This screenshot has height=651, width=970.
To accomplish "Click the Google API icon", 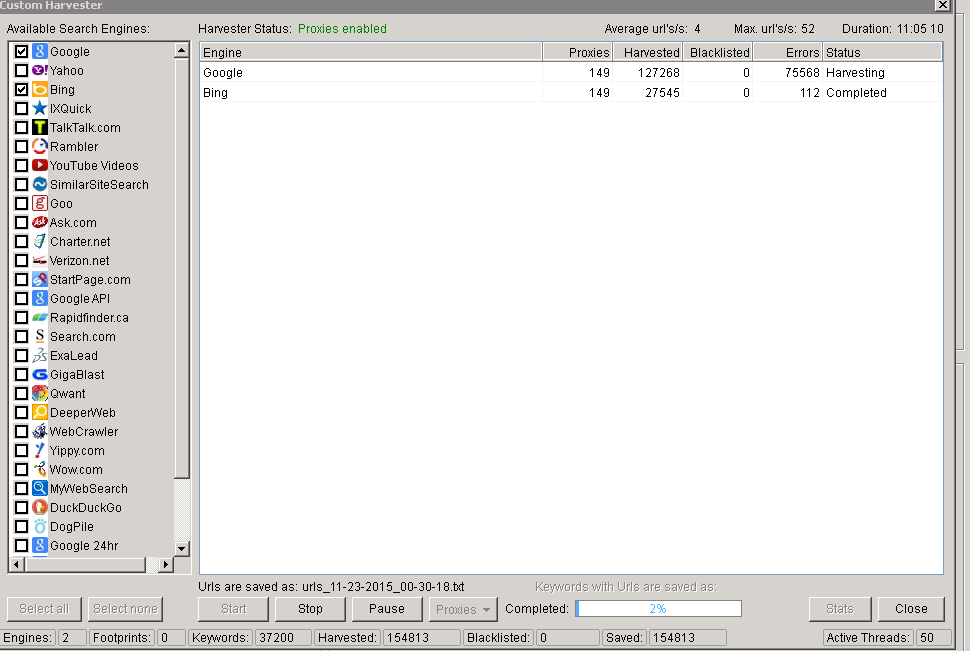I will pyautogui.click(x=40, y=298).
